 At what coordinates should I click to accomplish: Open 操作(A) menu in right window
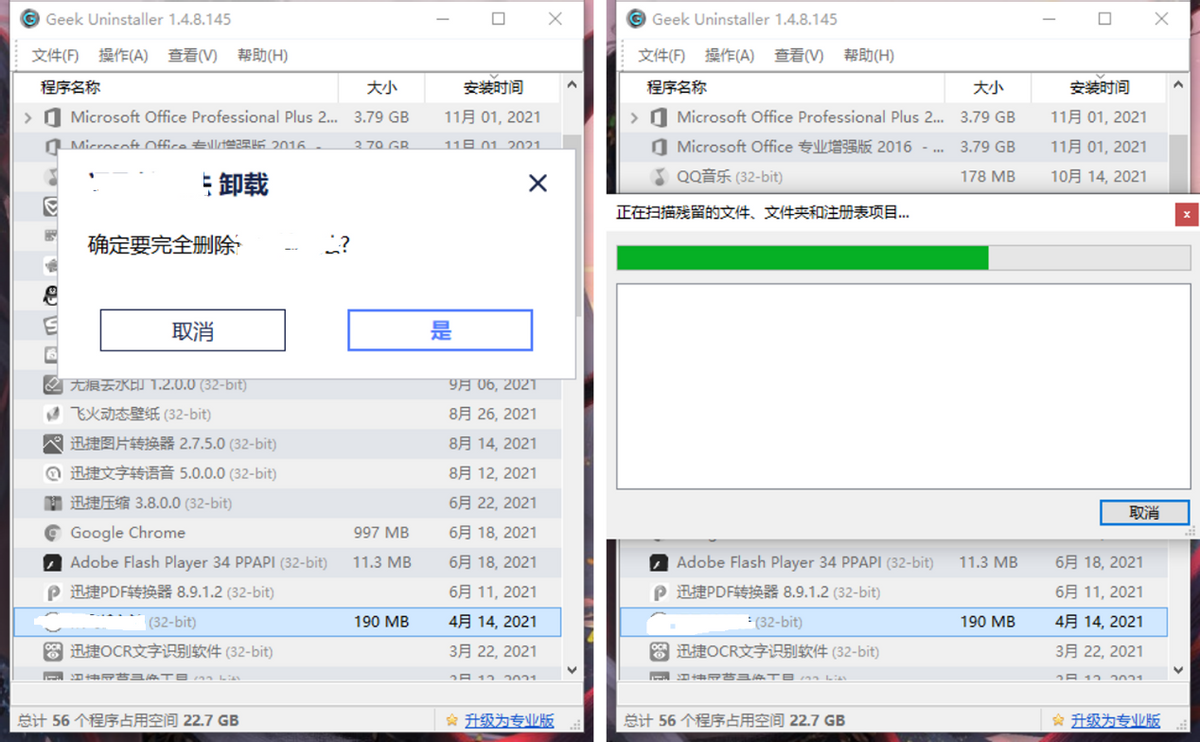pyautogui.click(x=729, y=55)
